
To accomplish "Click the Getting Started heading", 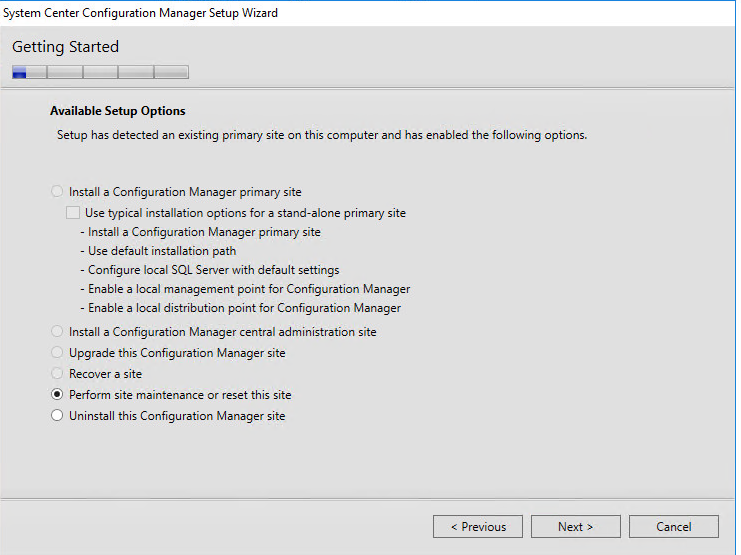I will click(66, 46).
